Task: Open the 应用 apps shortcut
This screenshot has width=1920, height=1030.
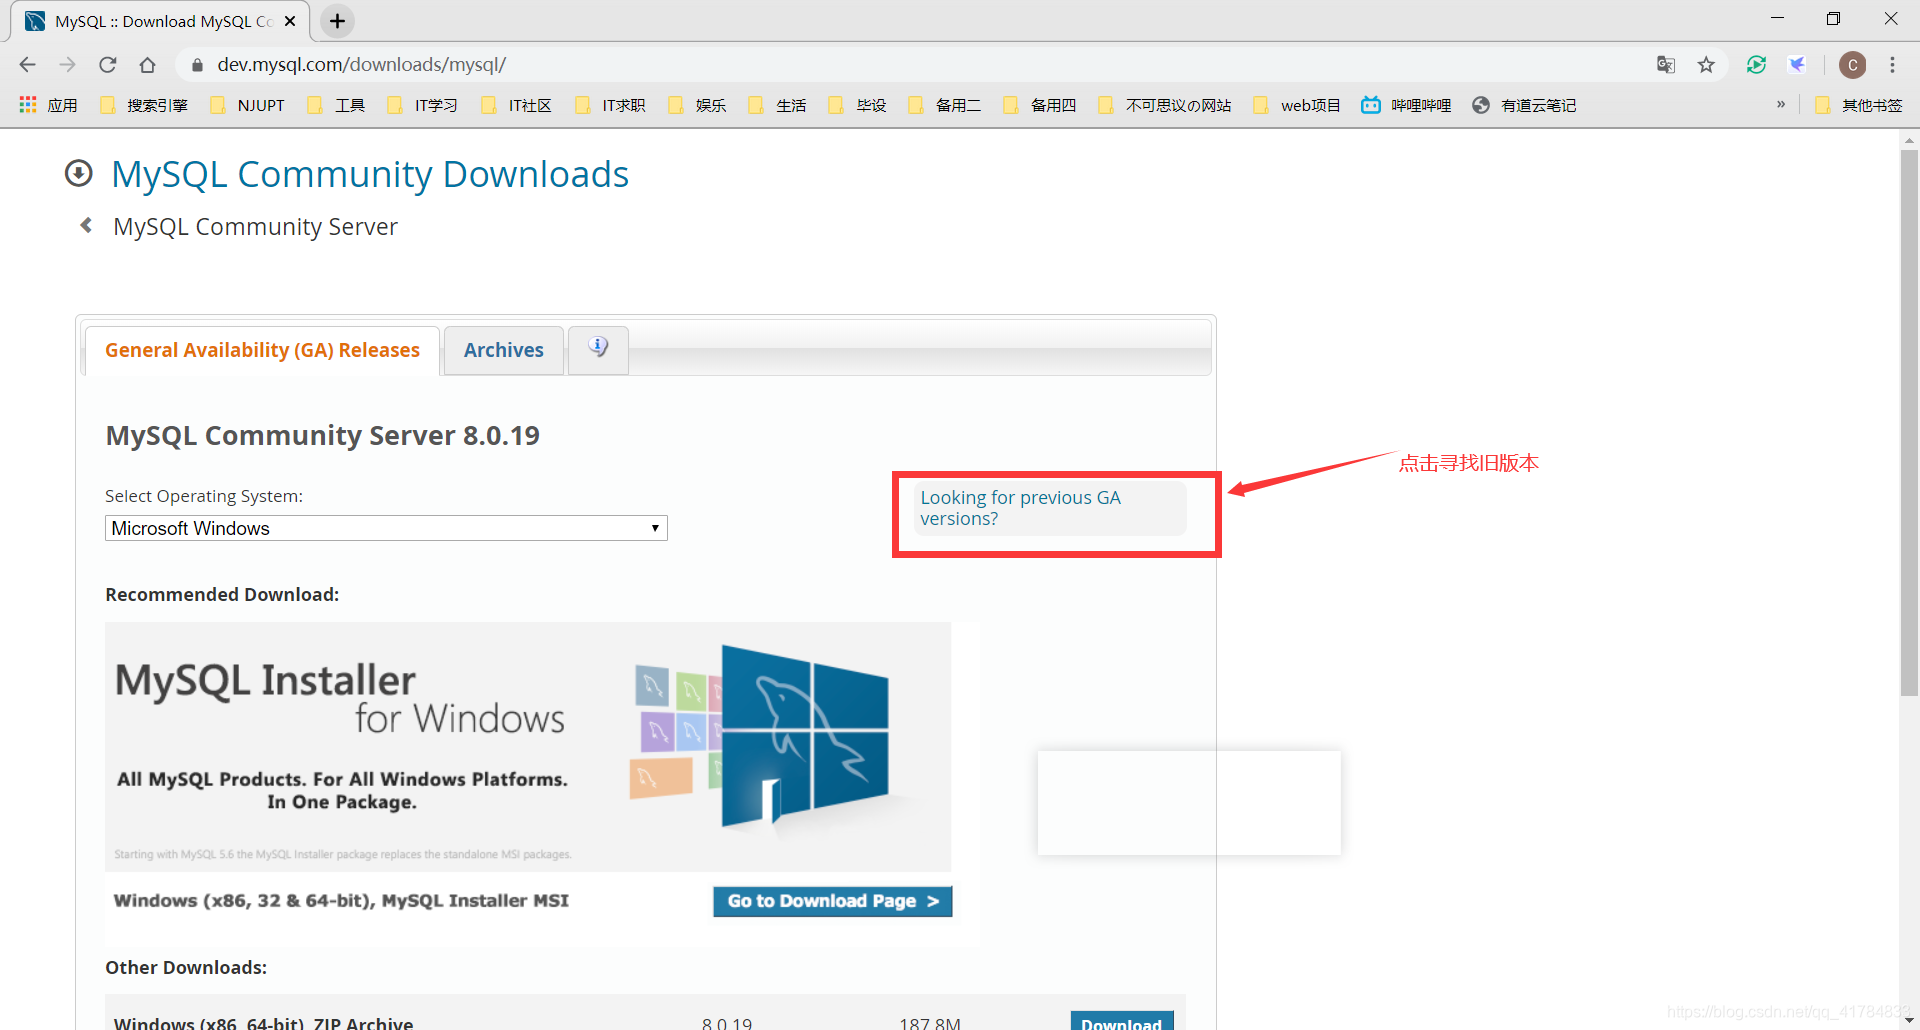Action: coord(48,105)
